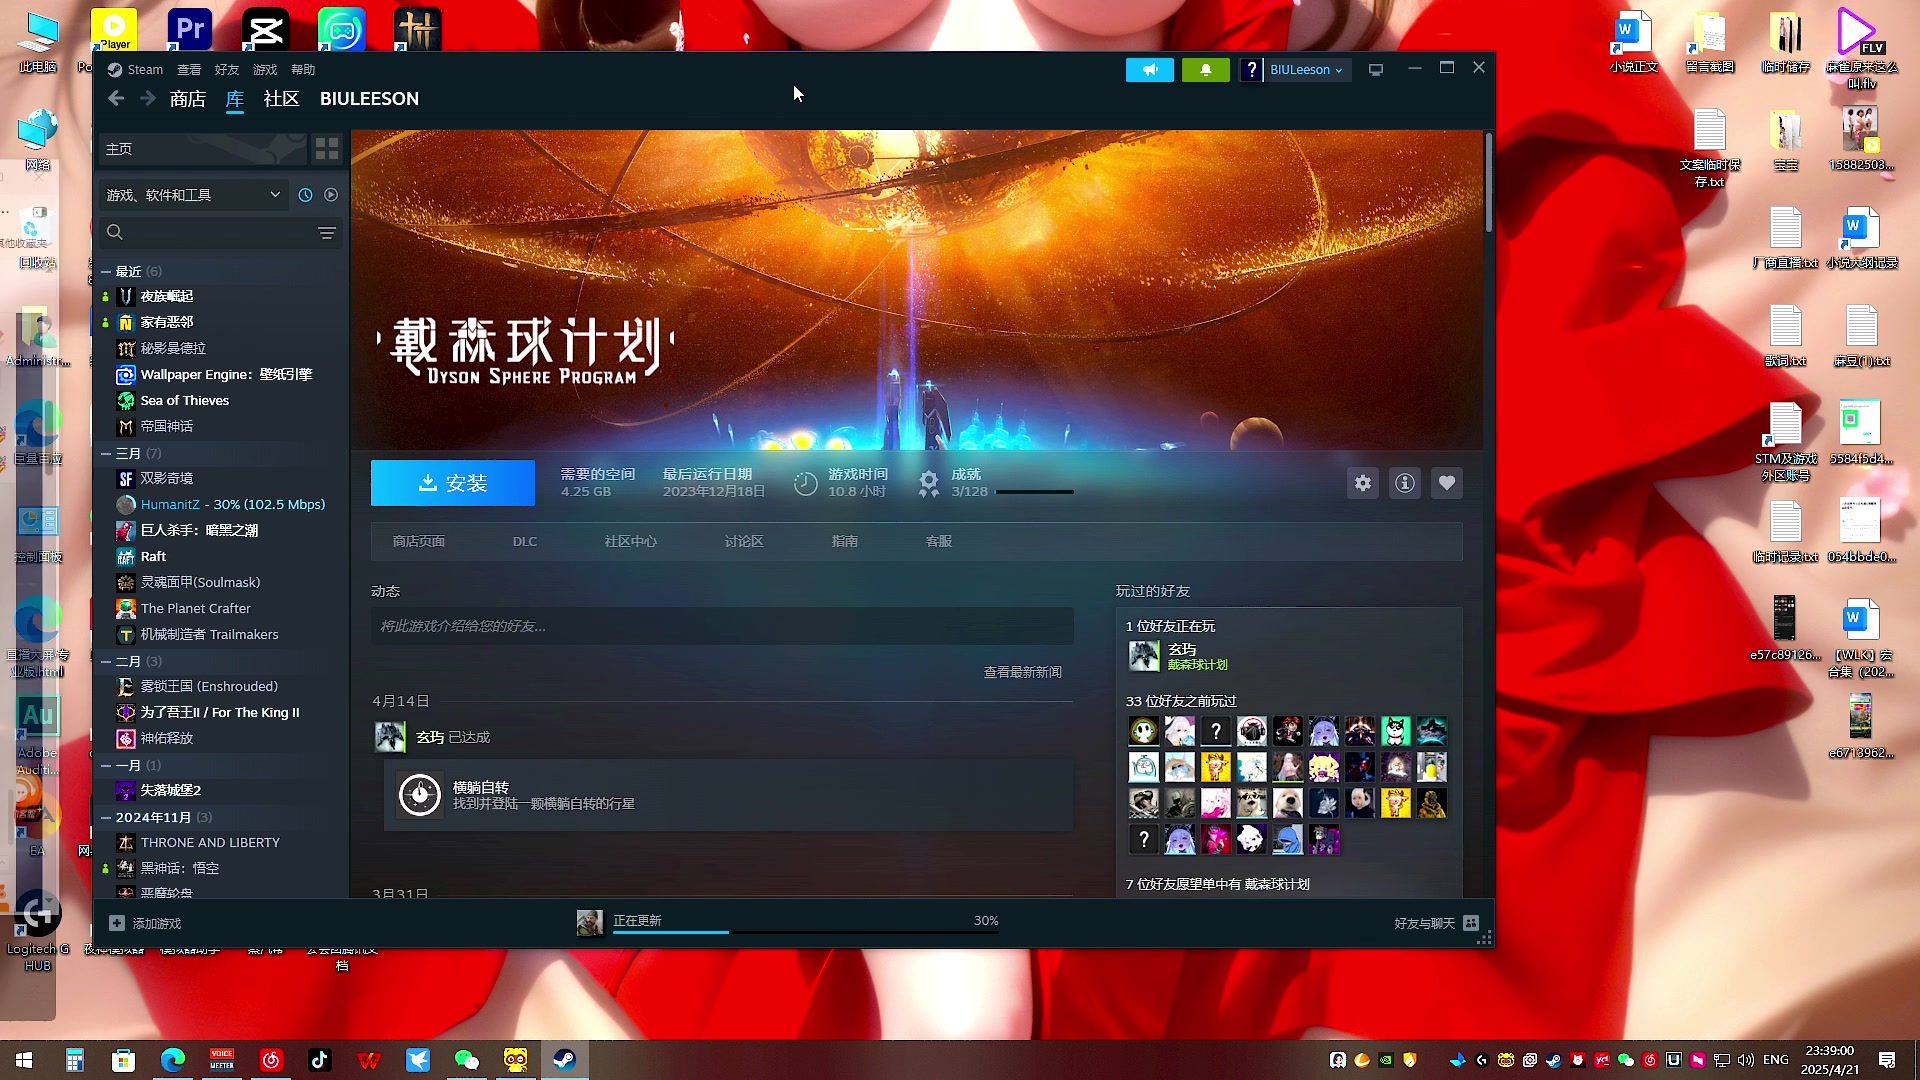The image size is (1920, 1080).
Task: Open the 歌词.txt desktop file
Action: tap(1785, 337)
